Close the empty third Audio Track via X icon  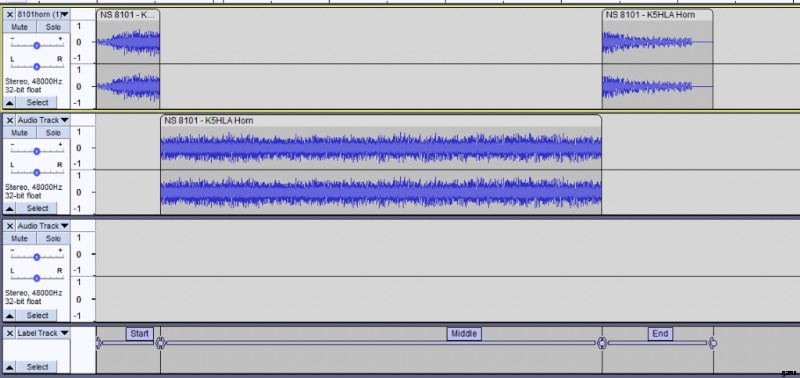coord(9,226)
